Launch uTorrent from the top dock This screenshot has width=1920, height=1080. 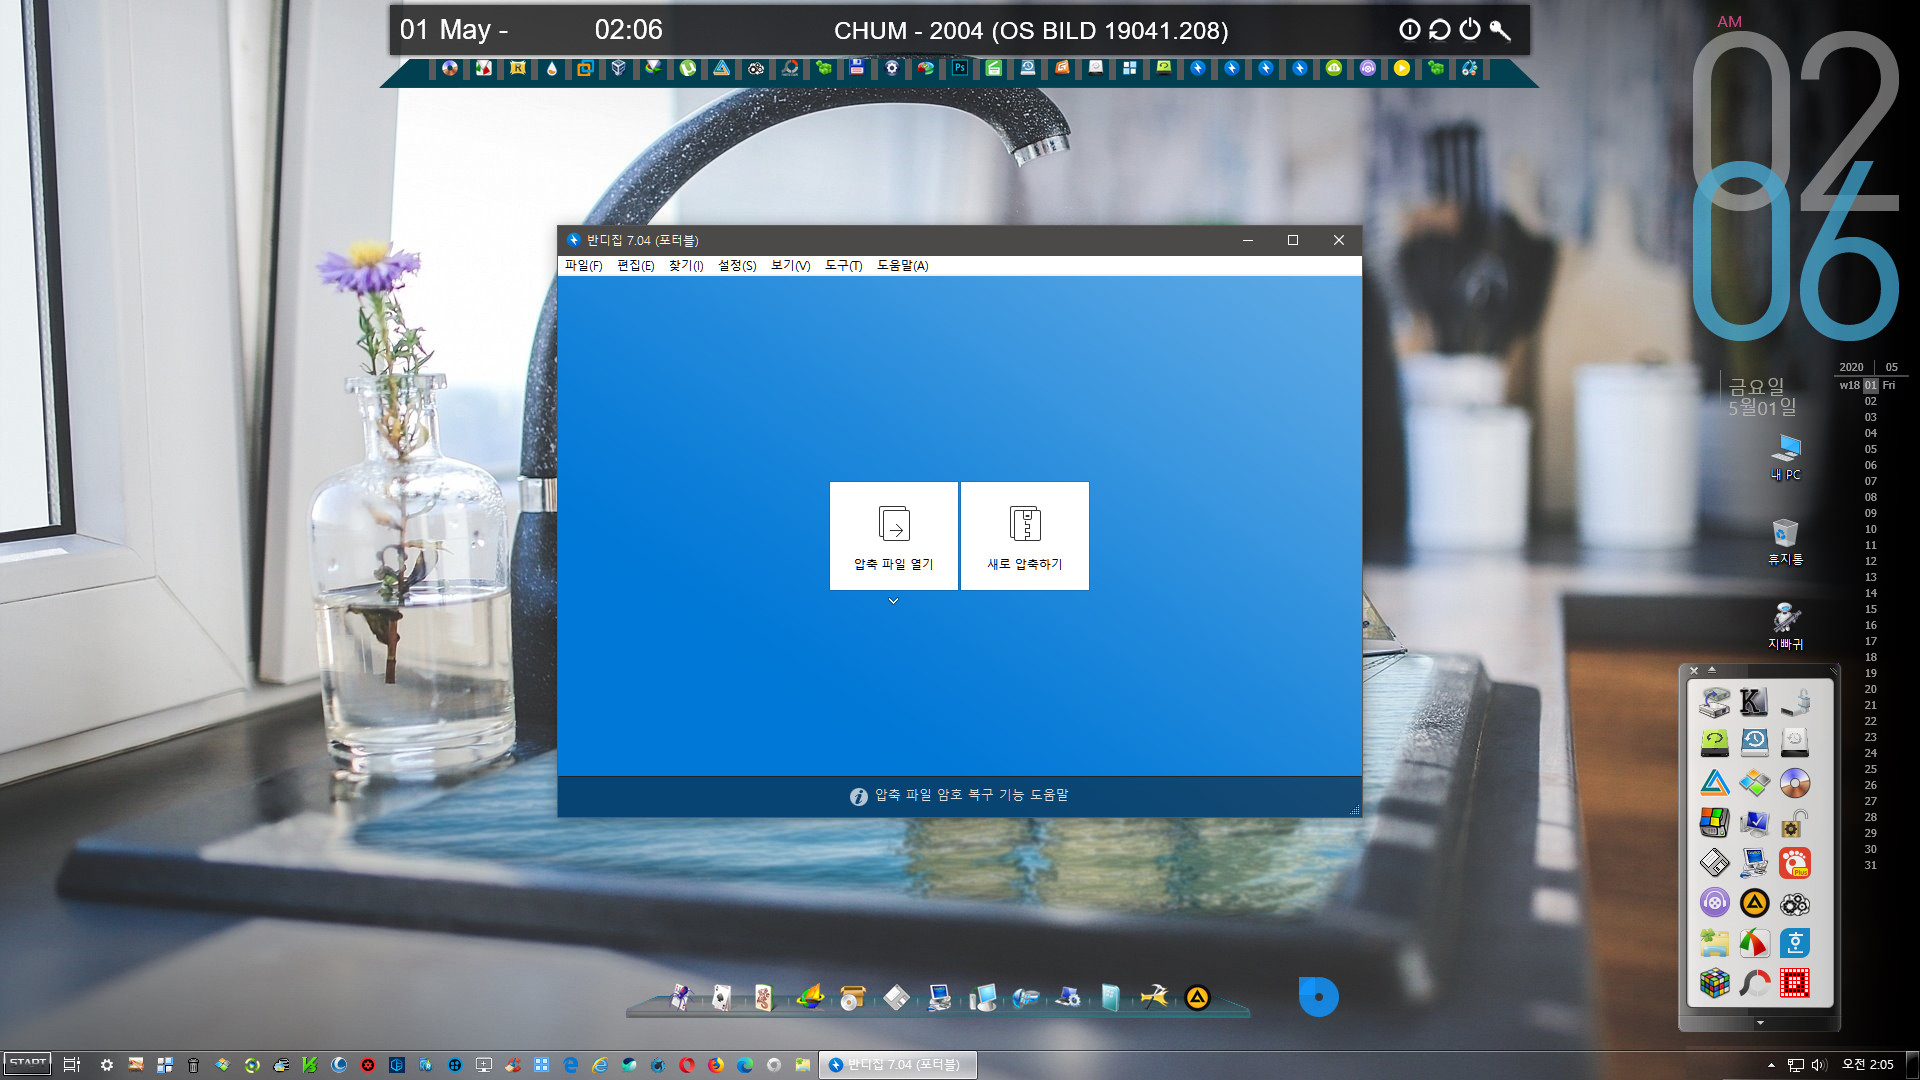coord(687,68)
